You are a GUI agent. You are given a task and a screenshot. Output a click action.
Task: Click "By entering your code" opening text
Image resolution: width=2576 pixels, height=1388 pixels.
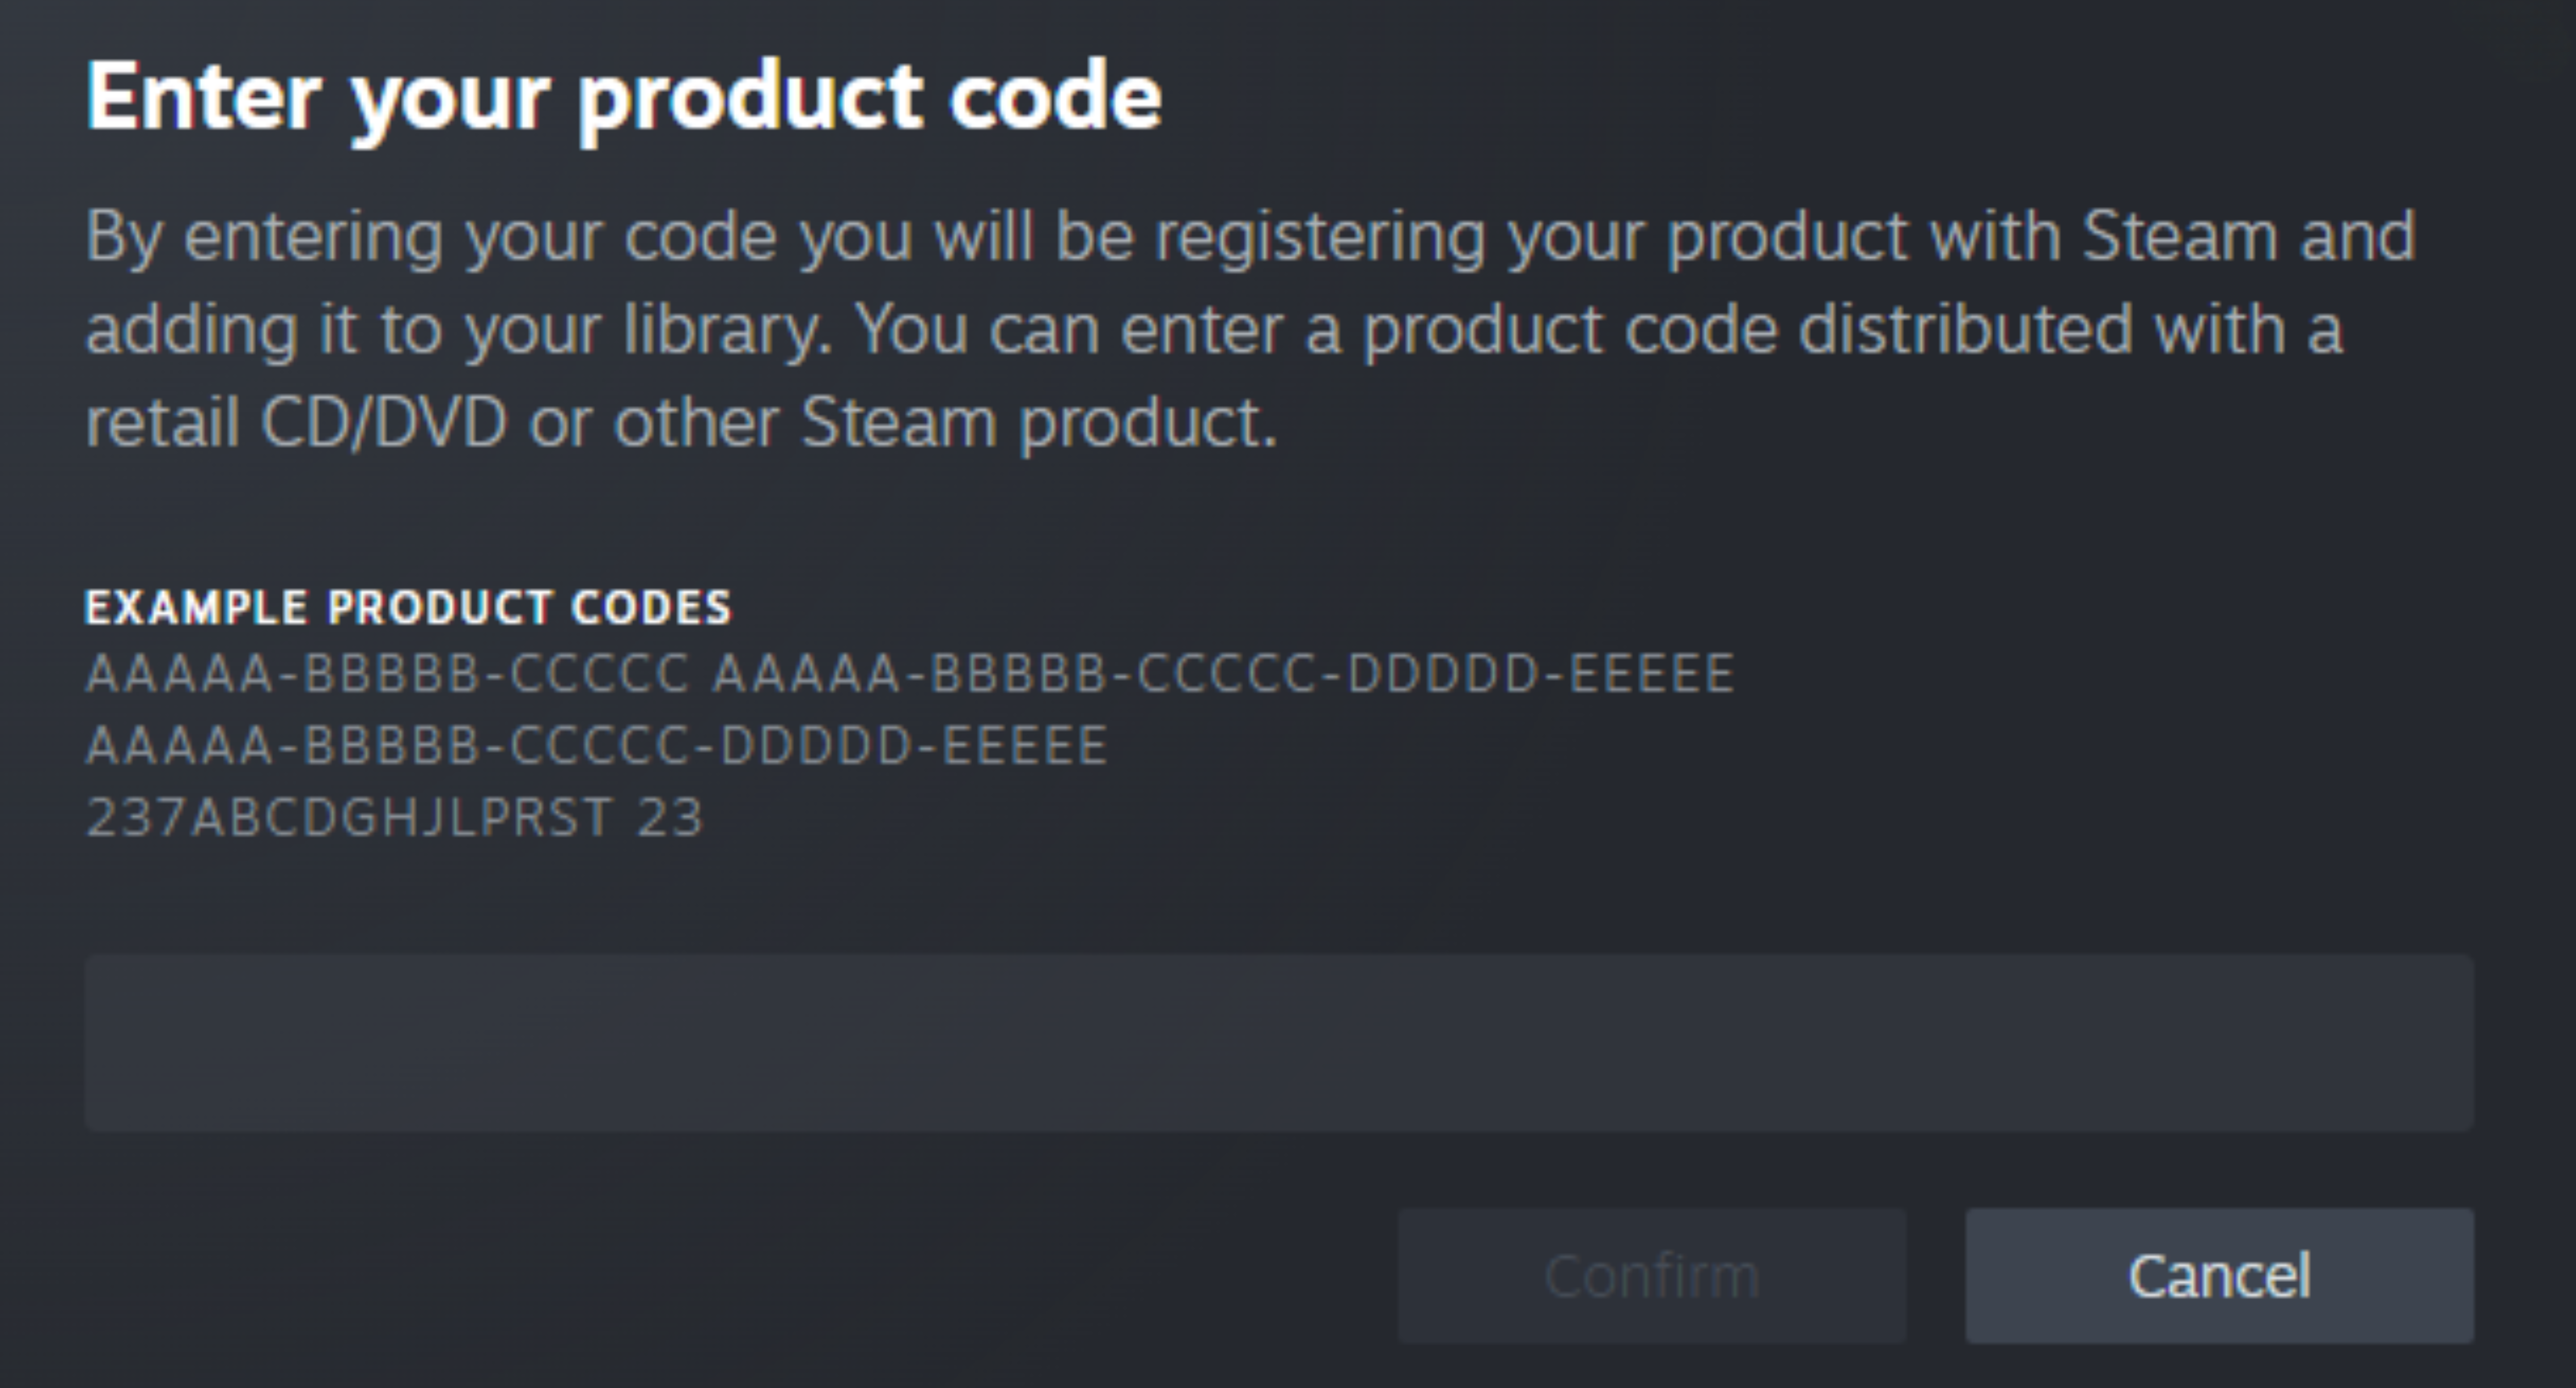(x=430, y=238)
